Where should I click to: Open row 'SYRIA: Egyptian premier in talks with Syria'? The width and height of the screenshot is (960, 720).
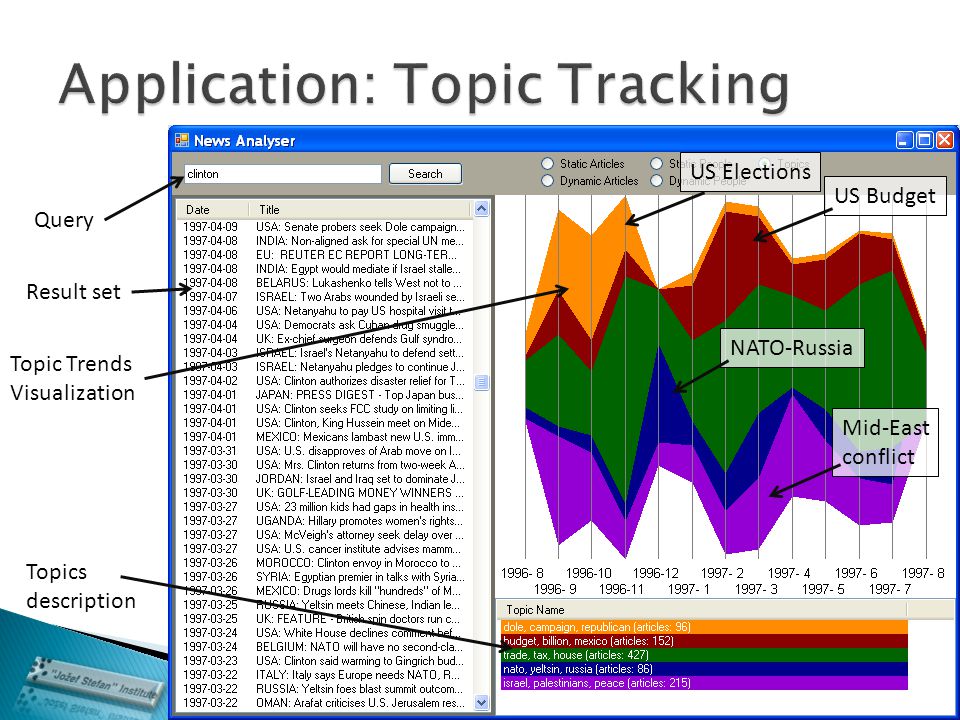click(x=324, y=577)
